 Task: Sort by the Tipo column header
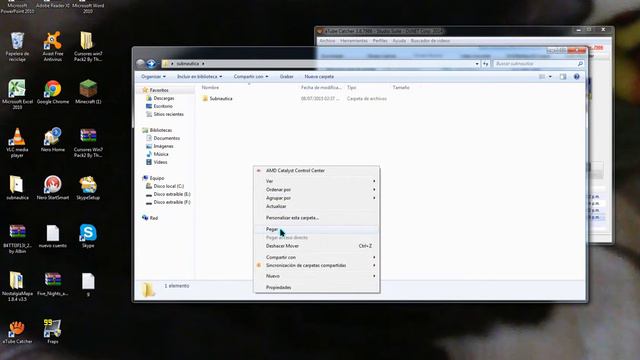351,87
